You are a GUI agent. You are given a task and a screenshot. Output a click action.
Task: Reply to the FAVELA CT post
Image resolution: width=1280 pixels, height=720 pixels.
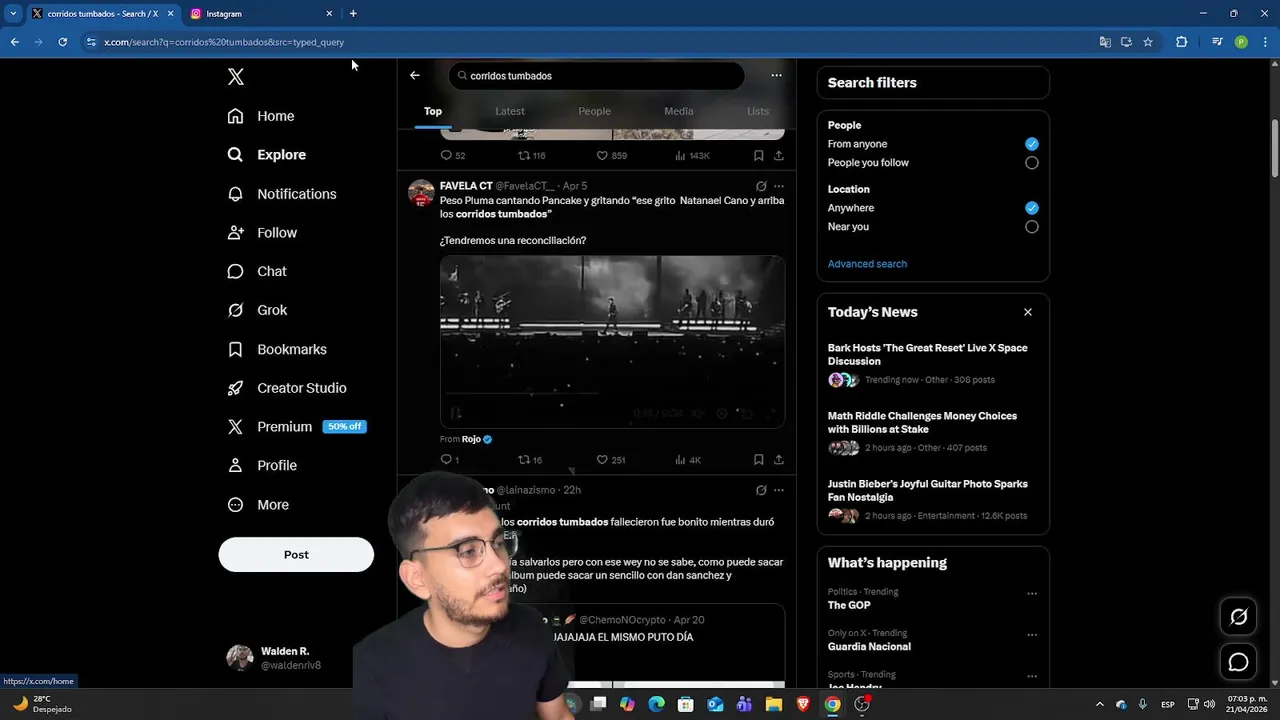450,460
